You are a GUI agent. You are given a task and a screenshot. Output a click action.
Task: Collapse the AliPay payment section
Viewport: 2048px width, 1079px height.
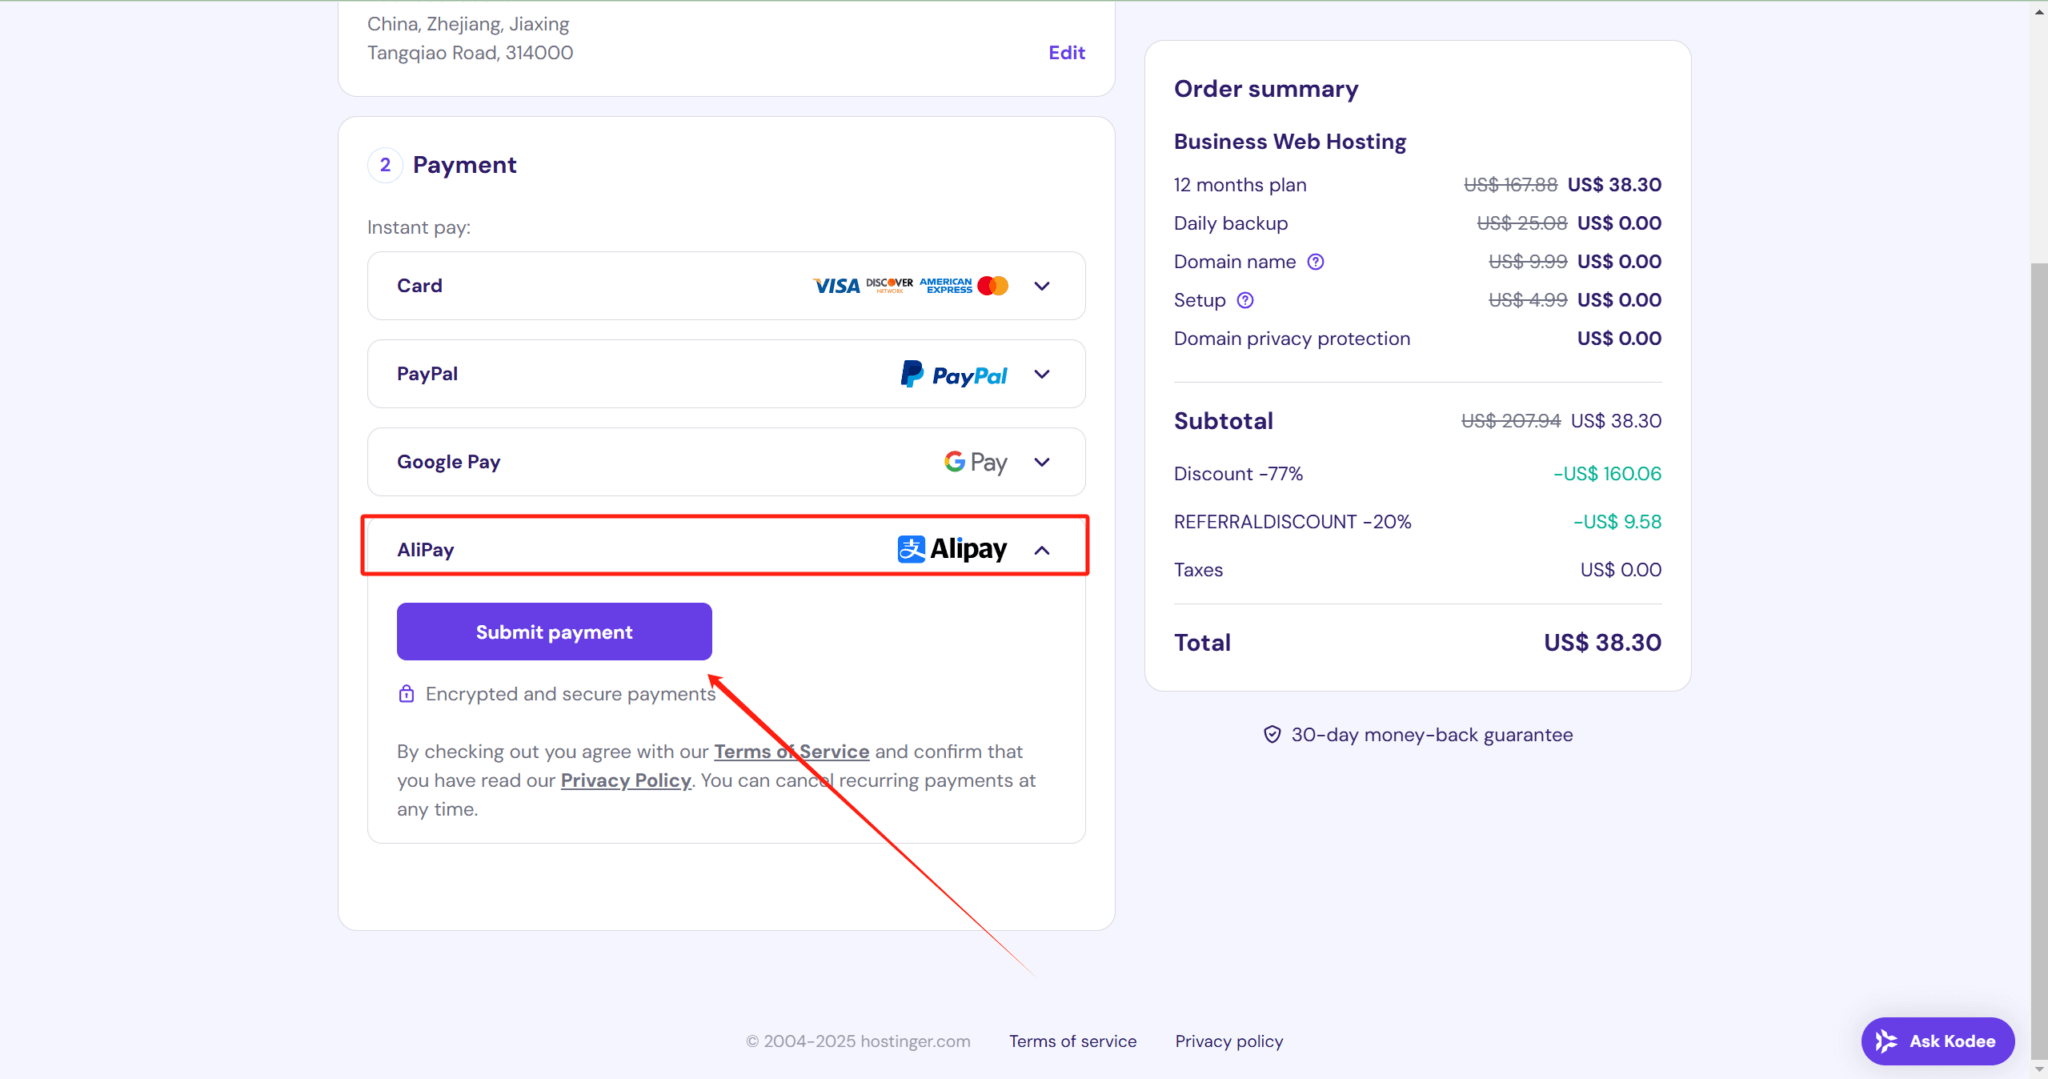point(1042,550)
